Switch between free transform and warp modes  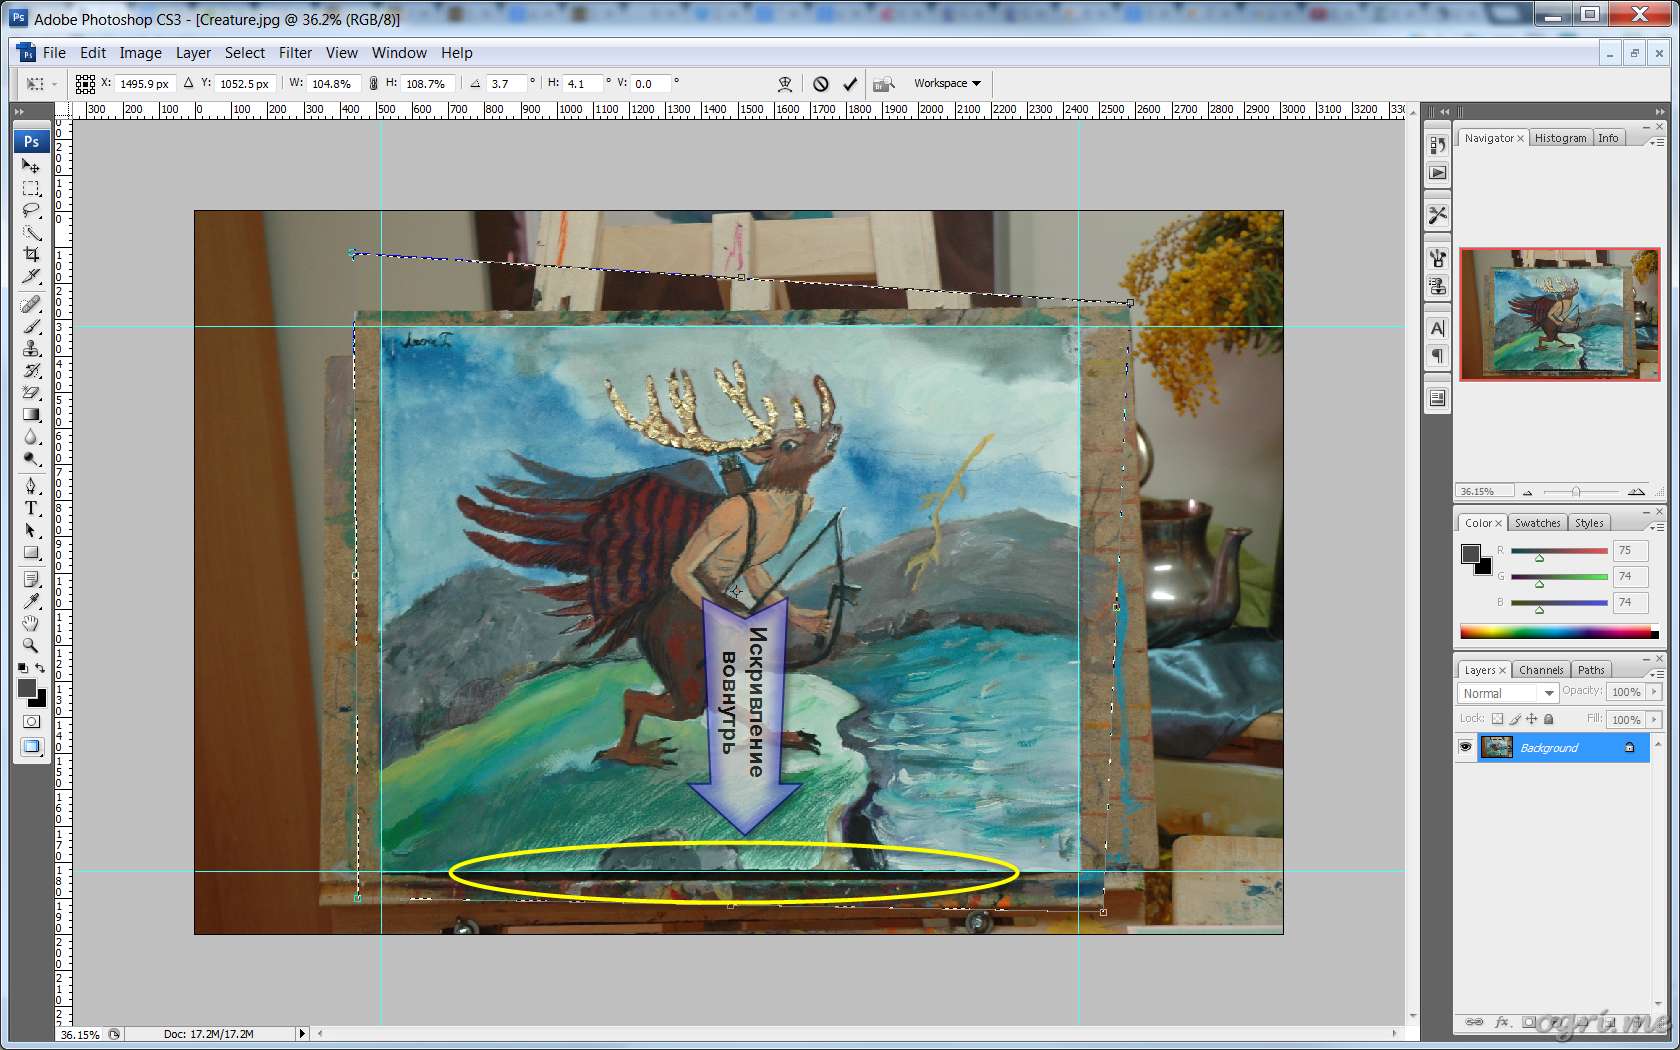(785, 84)
